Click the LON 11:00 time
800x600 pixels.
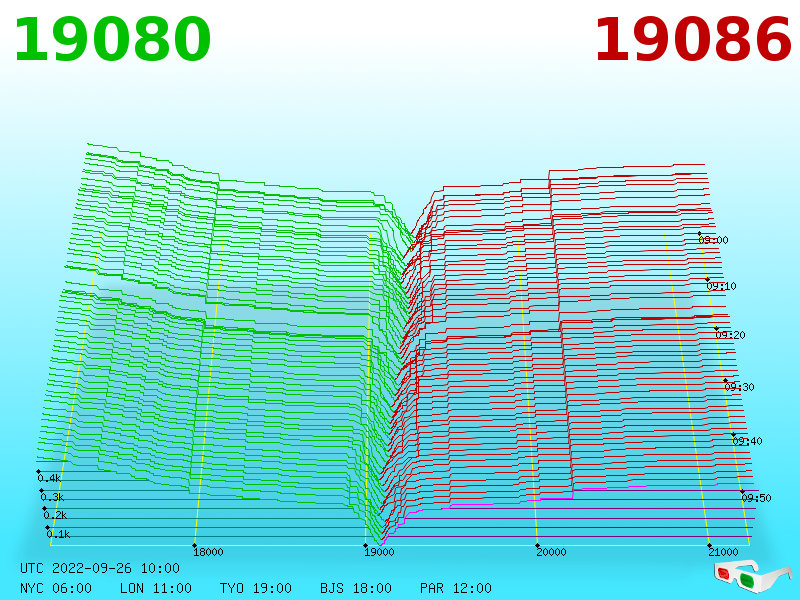click(156, 588)
